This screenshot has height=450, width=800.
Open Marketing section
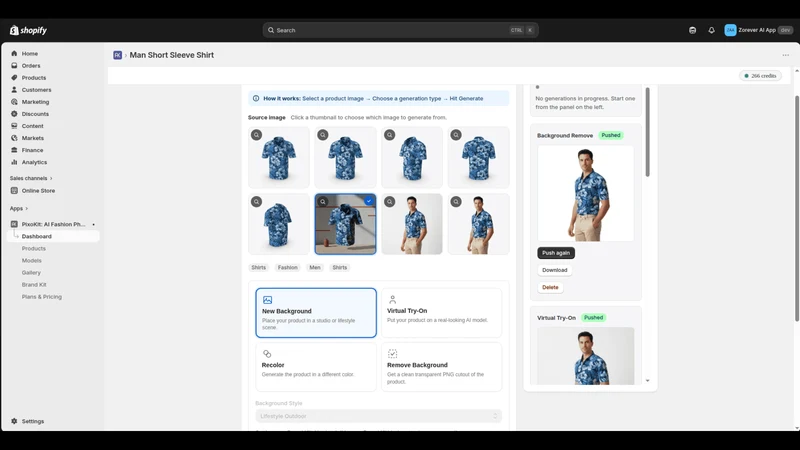point(35,102)
